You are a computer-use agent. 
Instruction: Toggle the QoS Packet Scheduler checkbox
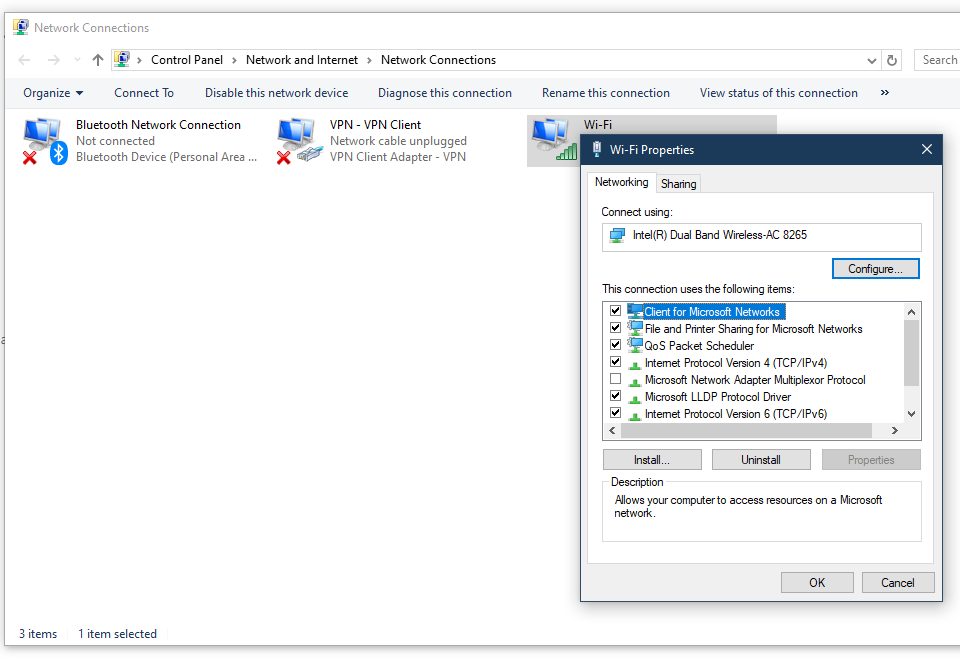point(615,345)
